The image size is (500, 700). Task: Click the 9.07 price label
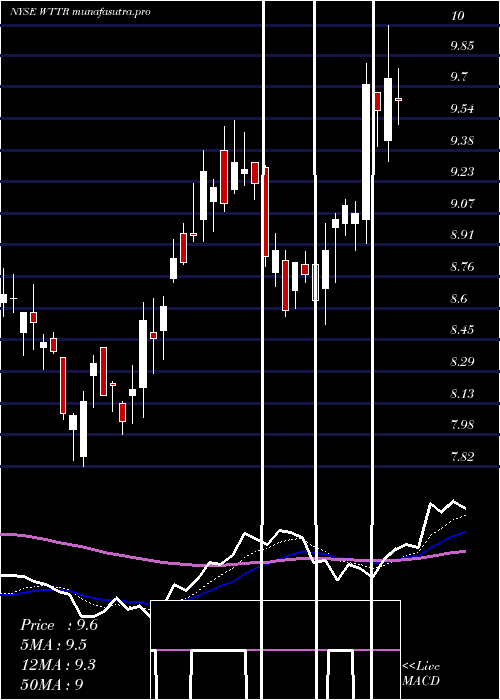pos(463,204)
